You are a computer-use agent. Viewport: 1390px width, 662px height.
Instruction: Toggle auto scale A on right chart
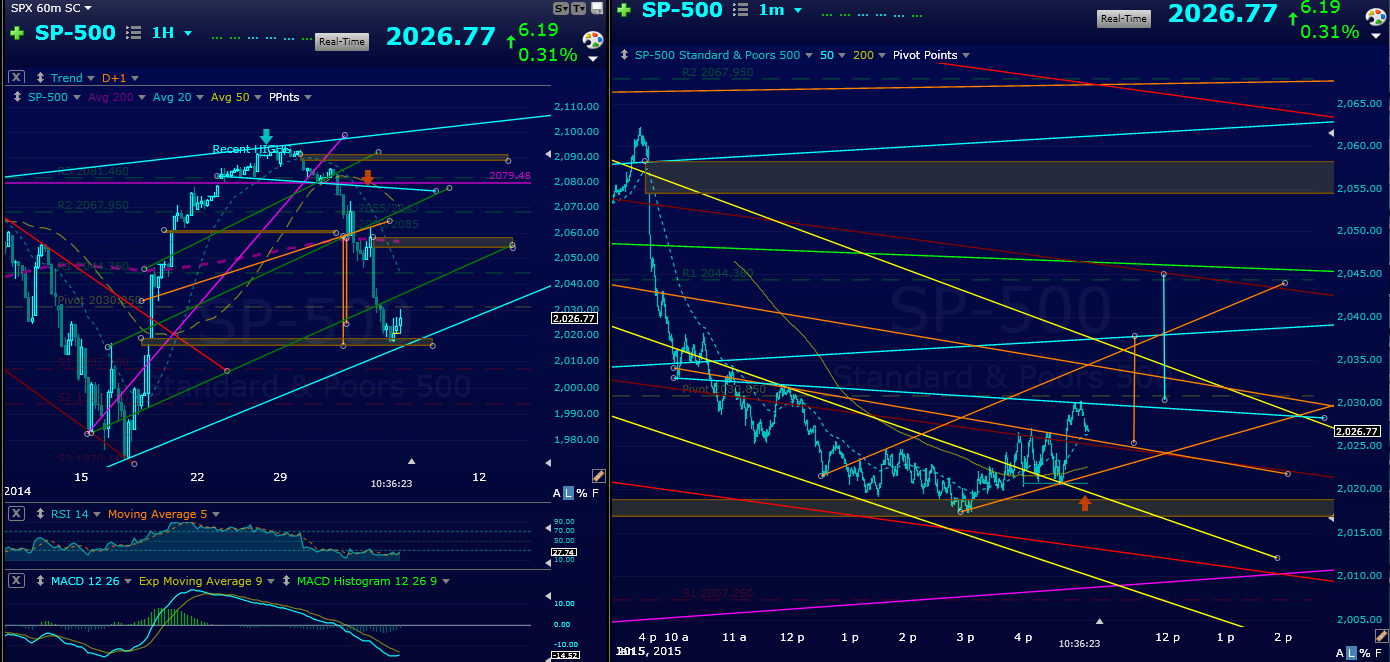coord(1341,653)
